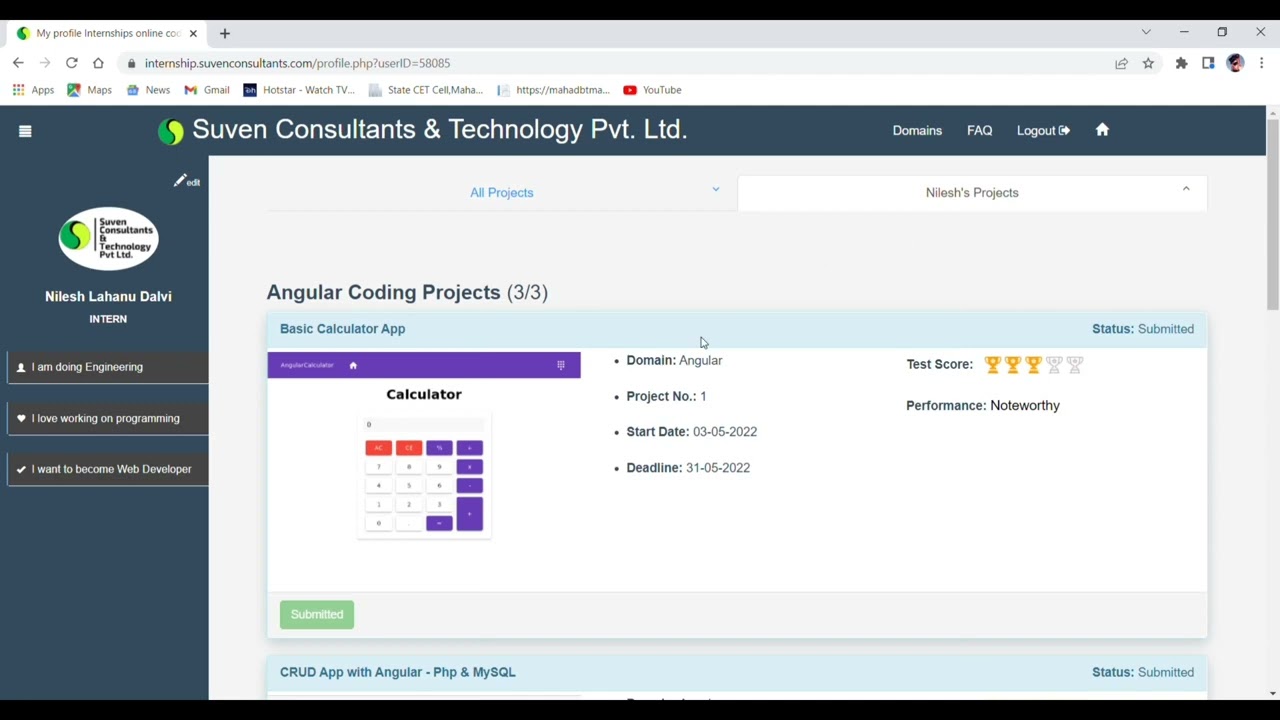Click the Start Date 03-05-2022 text

pos(692,431)
